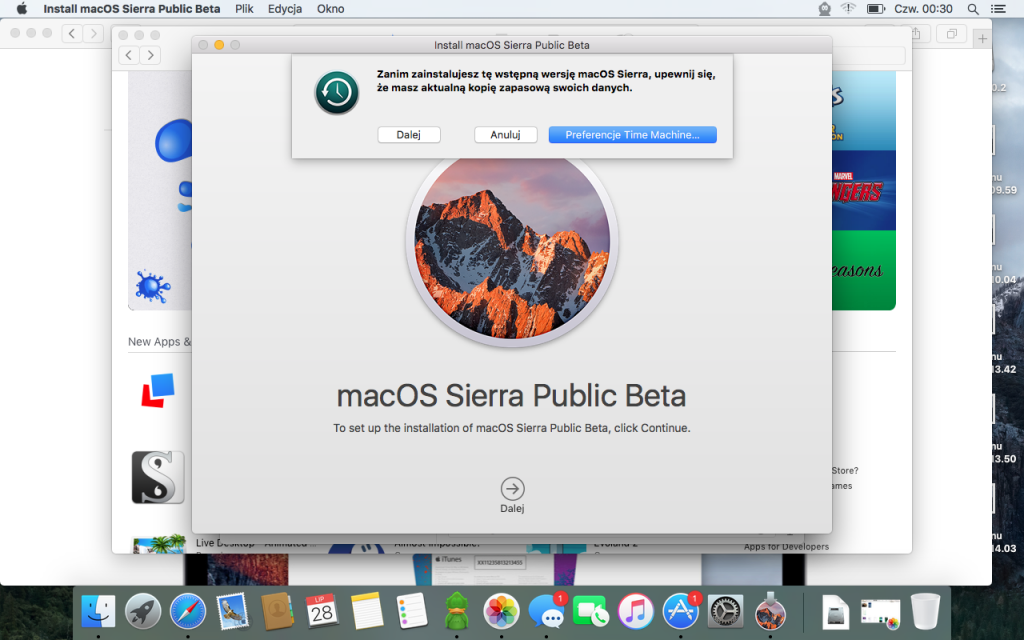
Task: Open Photos pinwheel in the Dock
Action: tap(501, 612)
